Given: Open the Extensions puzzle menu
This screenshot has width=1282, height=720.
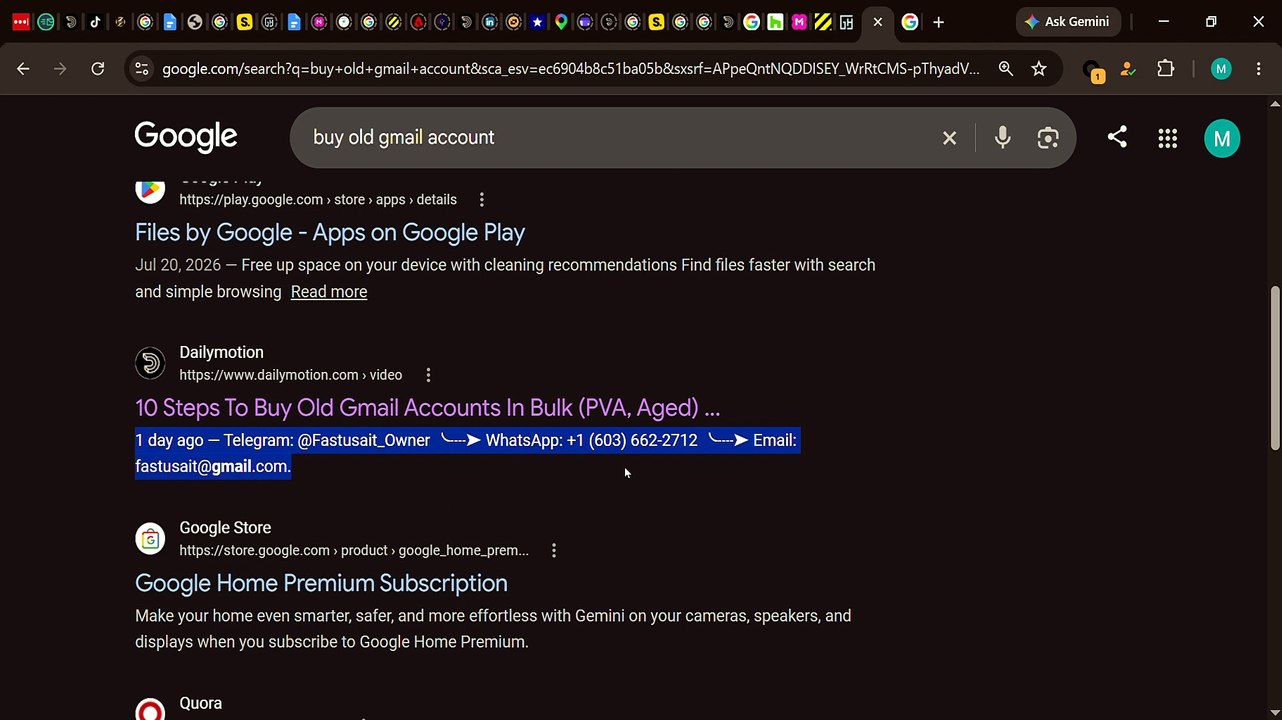Looking at the screenshot, I should tap(1165, 69).
